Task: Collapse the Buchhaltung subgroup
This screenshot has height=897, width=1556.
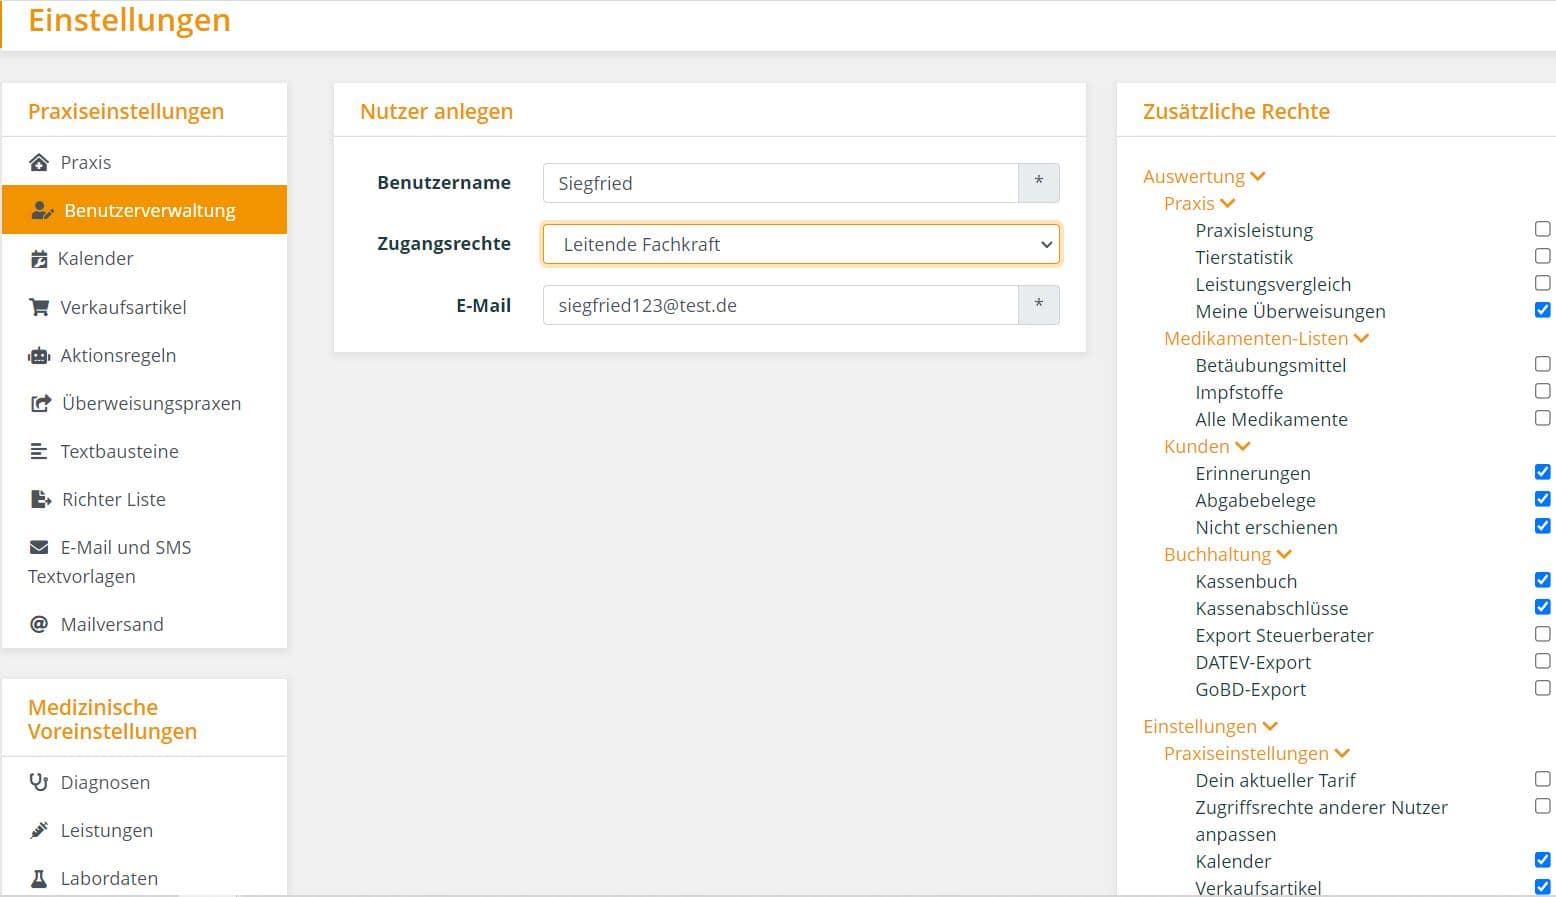Action: click(1228, 554)
